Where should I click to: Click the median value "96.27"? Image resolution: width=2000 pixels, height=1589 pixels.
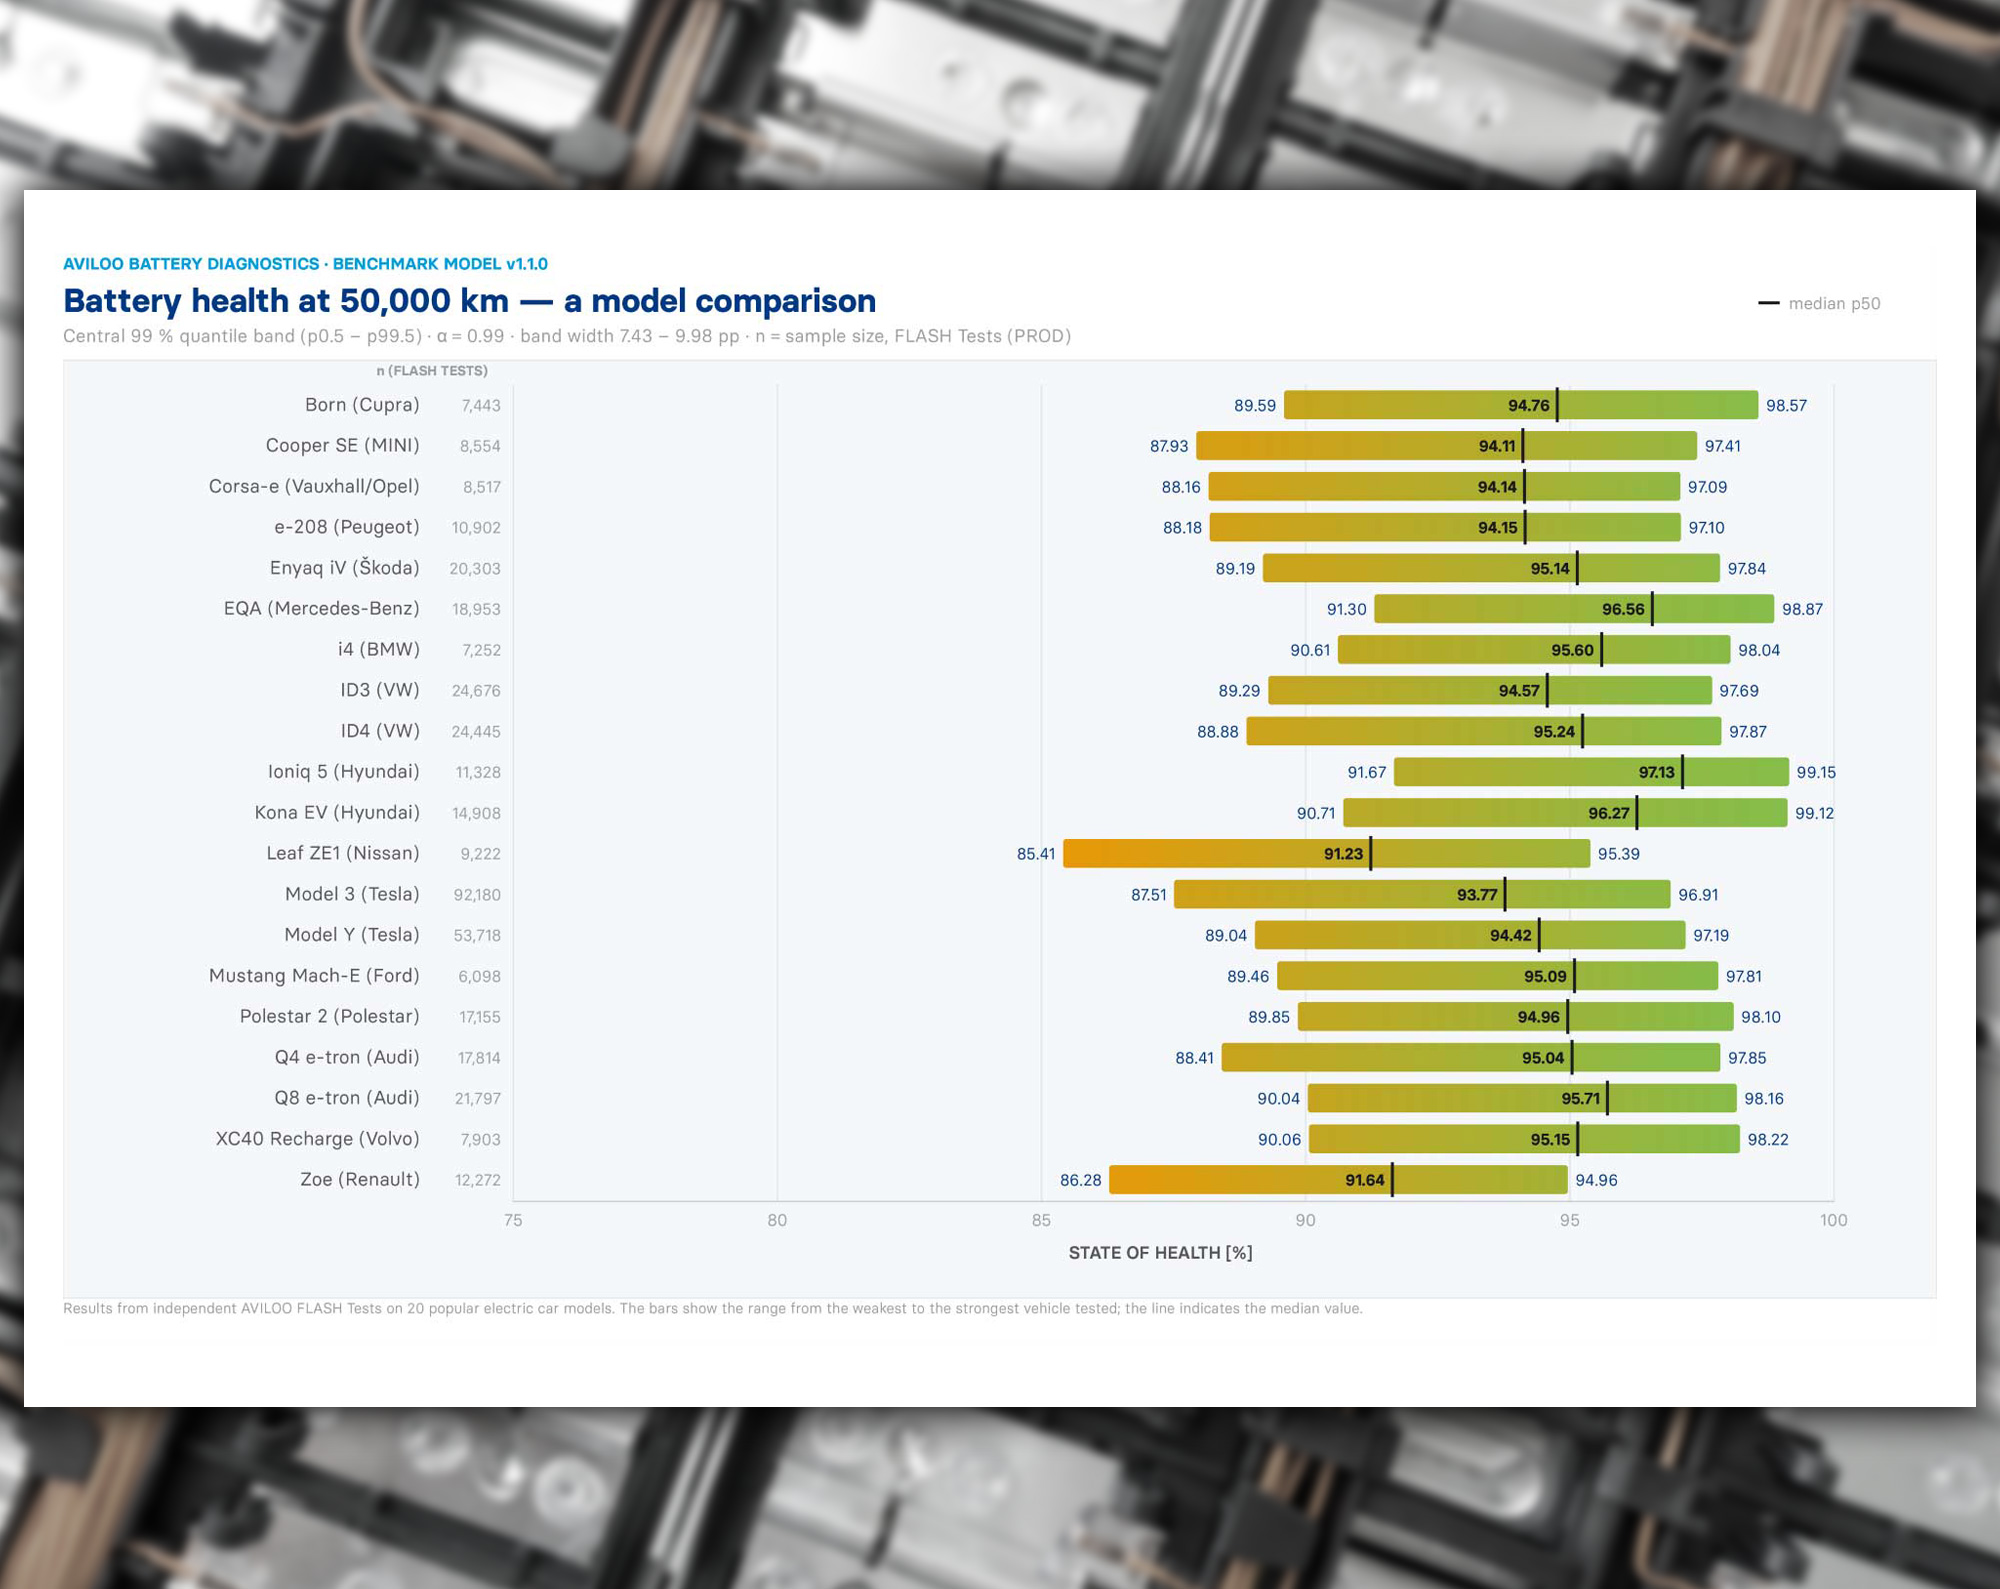[x=1609, y=813]
